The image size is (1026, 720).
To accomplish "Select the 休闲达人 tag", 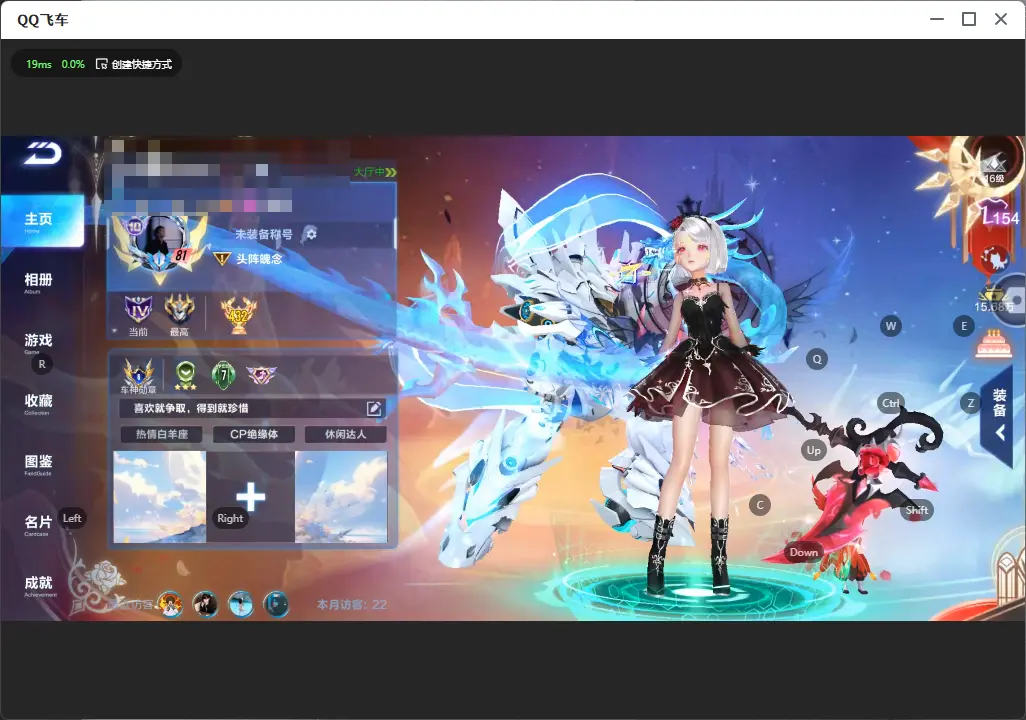I will click(345, 435).
